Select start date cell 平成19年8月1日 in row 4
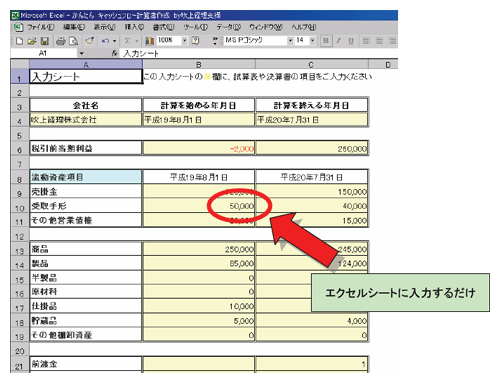This screenshot has height=383, width=500. 199,120
